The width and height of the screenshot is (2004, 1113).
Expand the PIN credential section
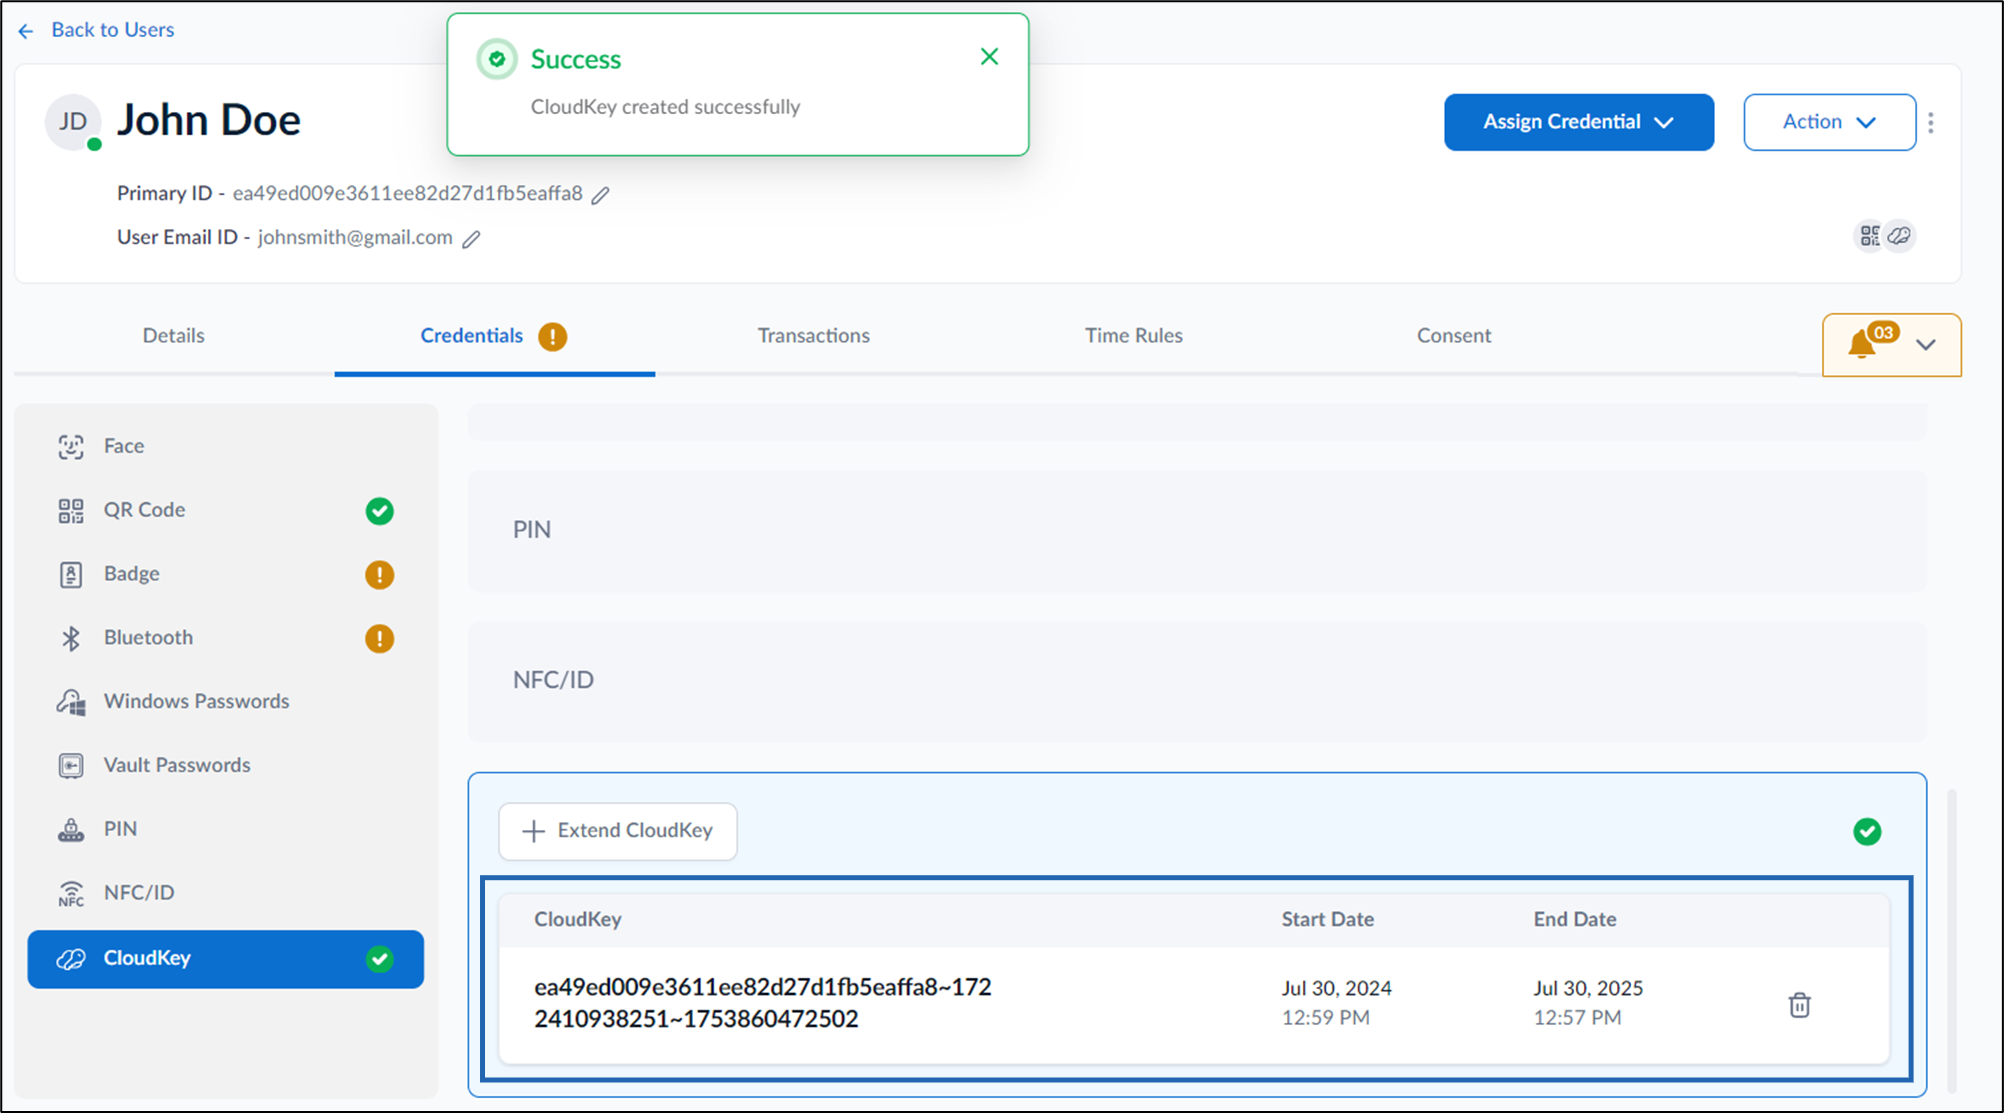[1197, 531]
